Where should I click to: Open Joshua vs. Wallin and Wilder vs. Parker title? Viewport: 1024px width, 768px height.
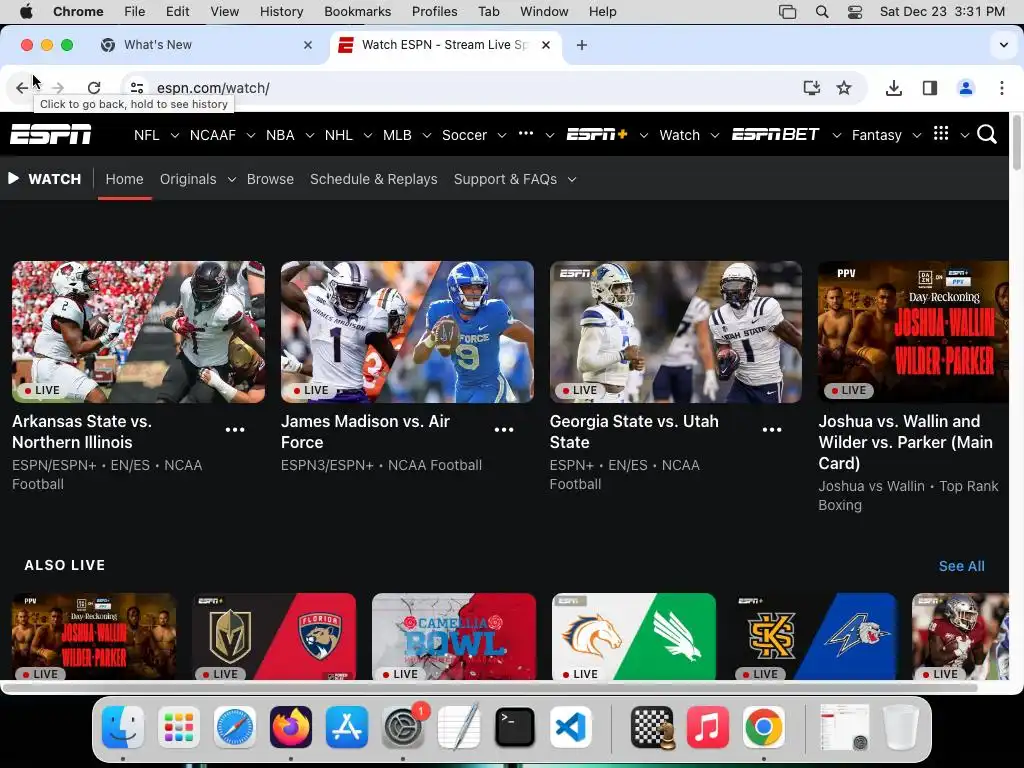[x=905, y=442]
